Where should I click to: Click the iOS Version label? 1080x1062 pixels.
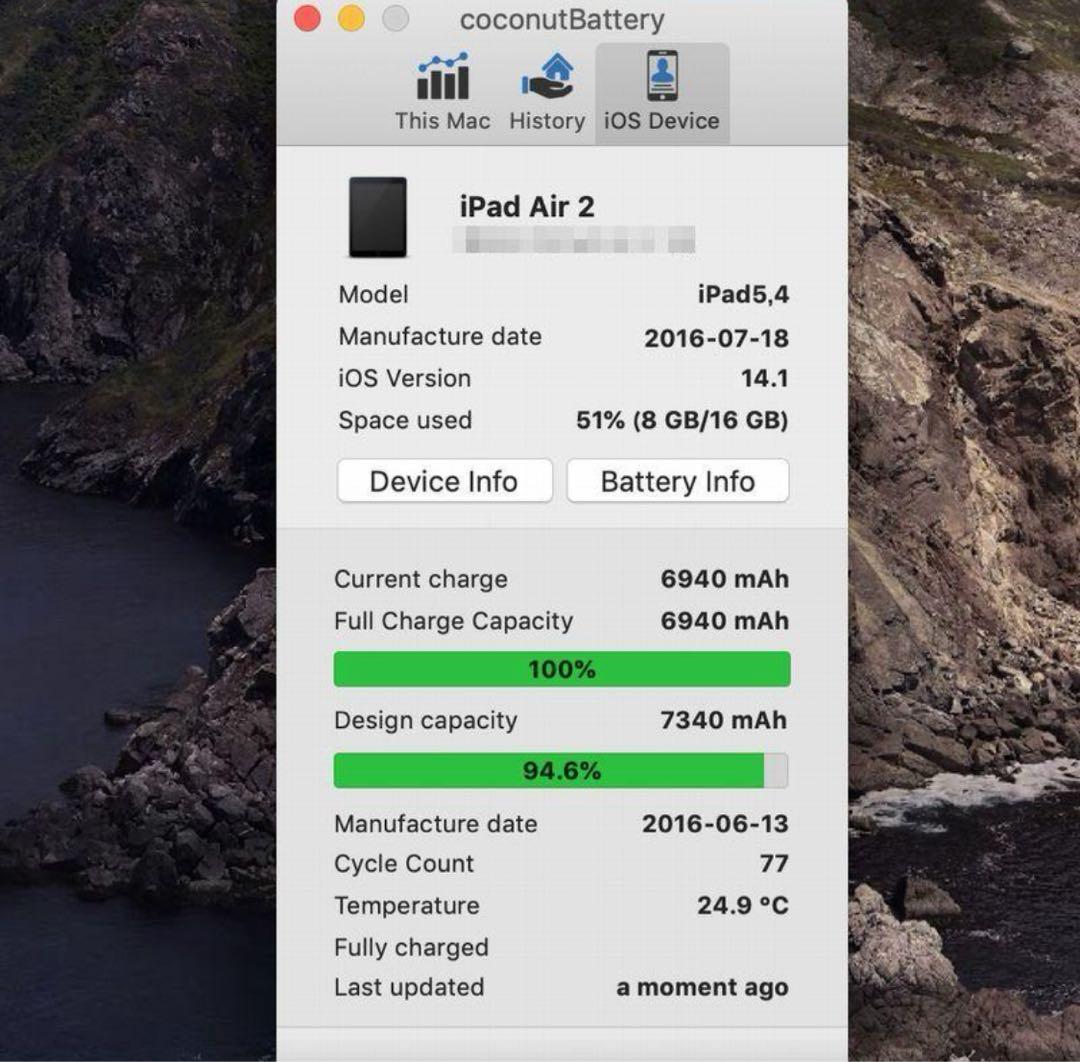tap(404, 379)
